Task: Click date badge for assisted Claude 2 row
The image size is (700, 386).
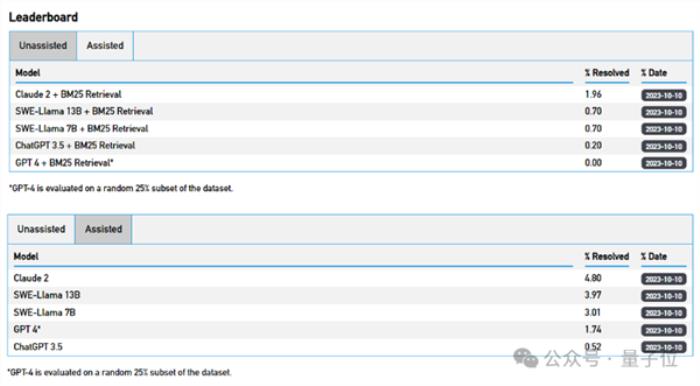Action: [x=664, y=279]
